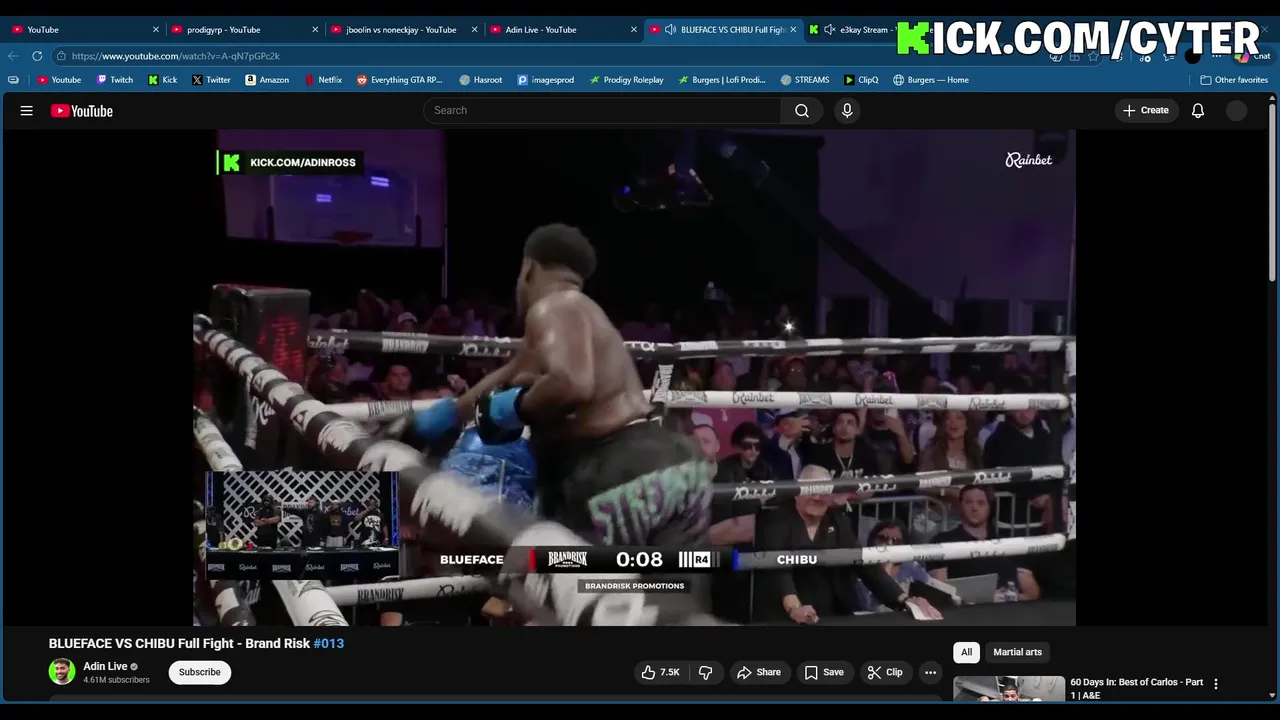This screenshot has width=1280, height=720.
Task: Open the Create button menu
Action: (1146, 110)
